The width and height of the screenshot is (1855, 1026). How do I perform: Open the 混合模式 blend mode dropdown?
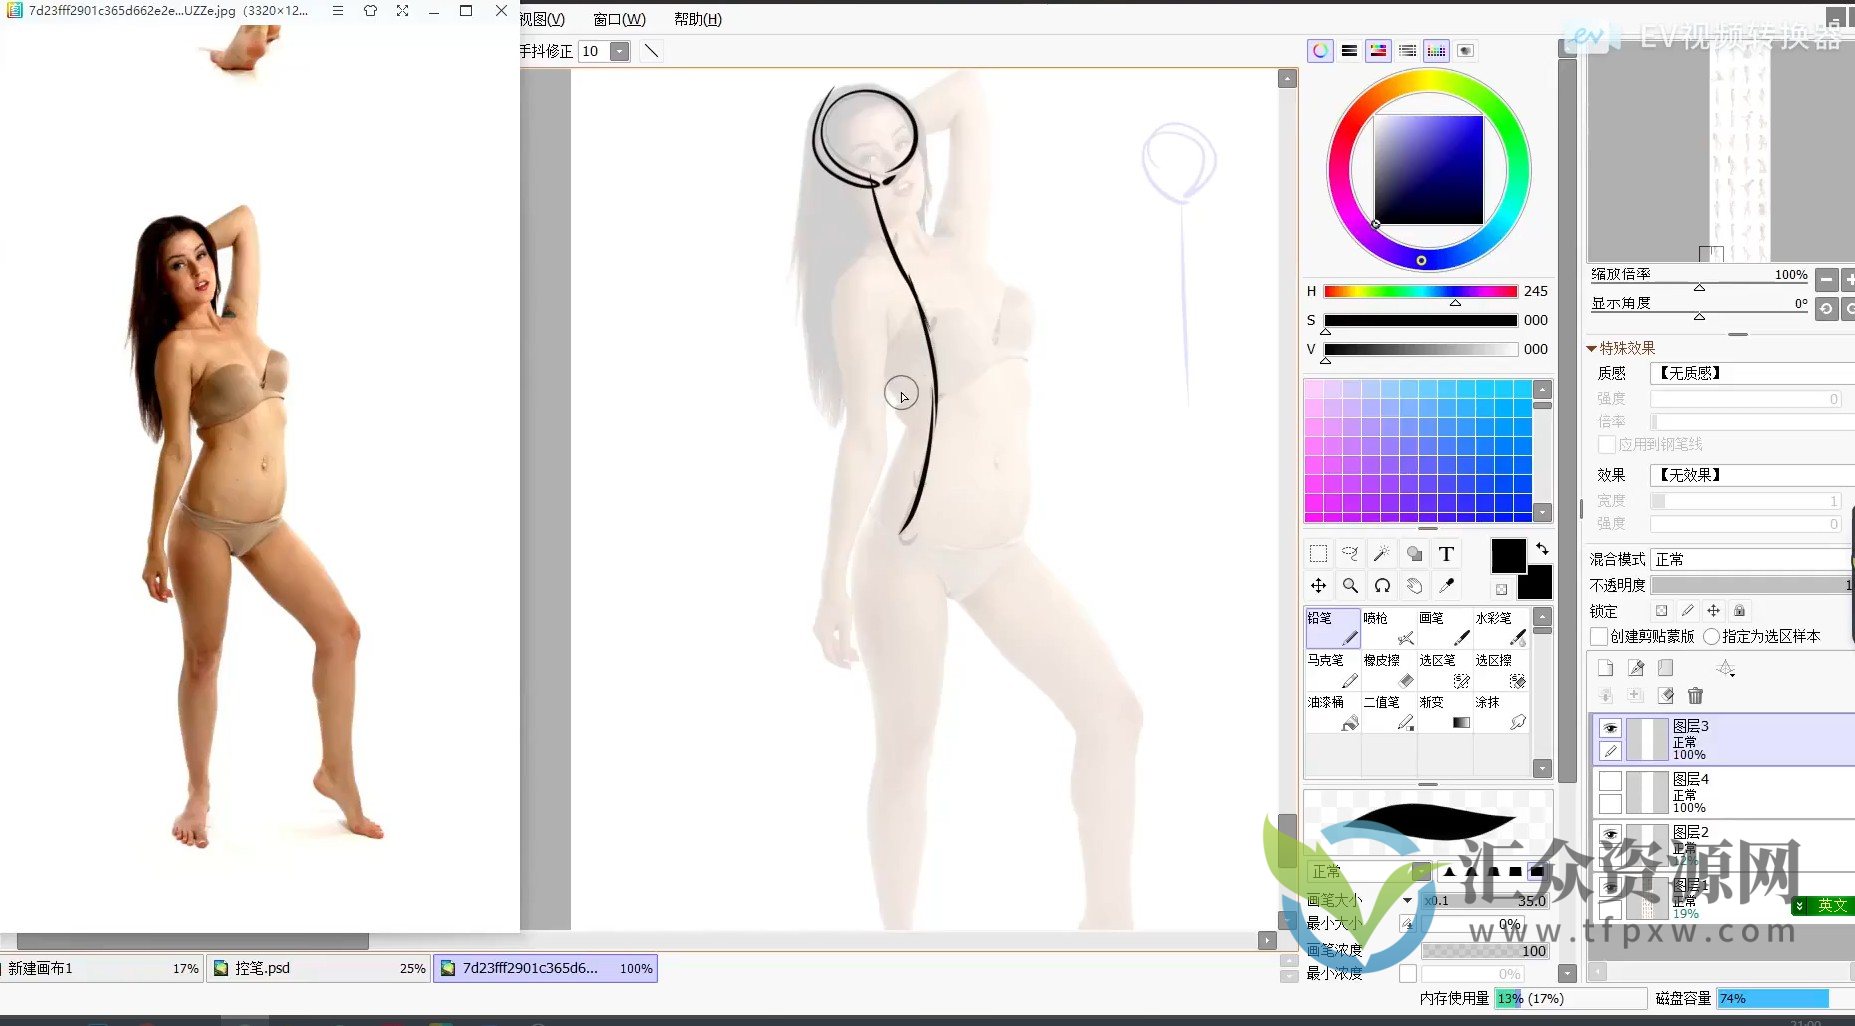click(1750, 559)
